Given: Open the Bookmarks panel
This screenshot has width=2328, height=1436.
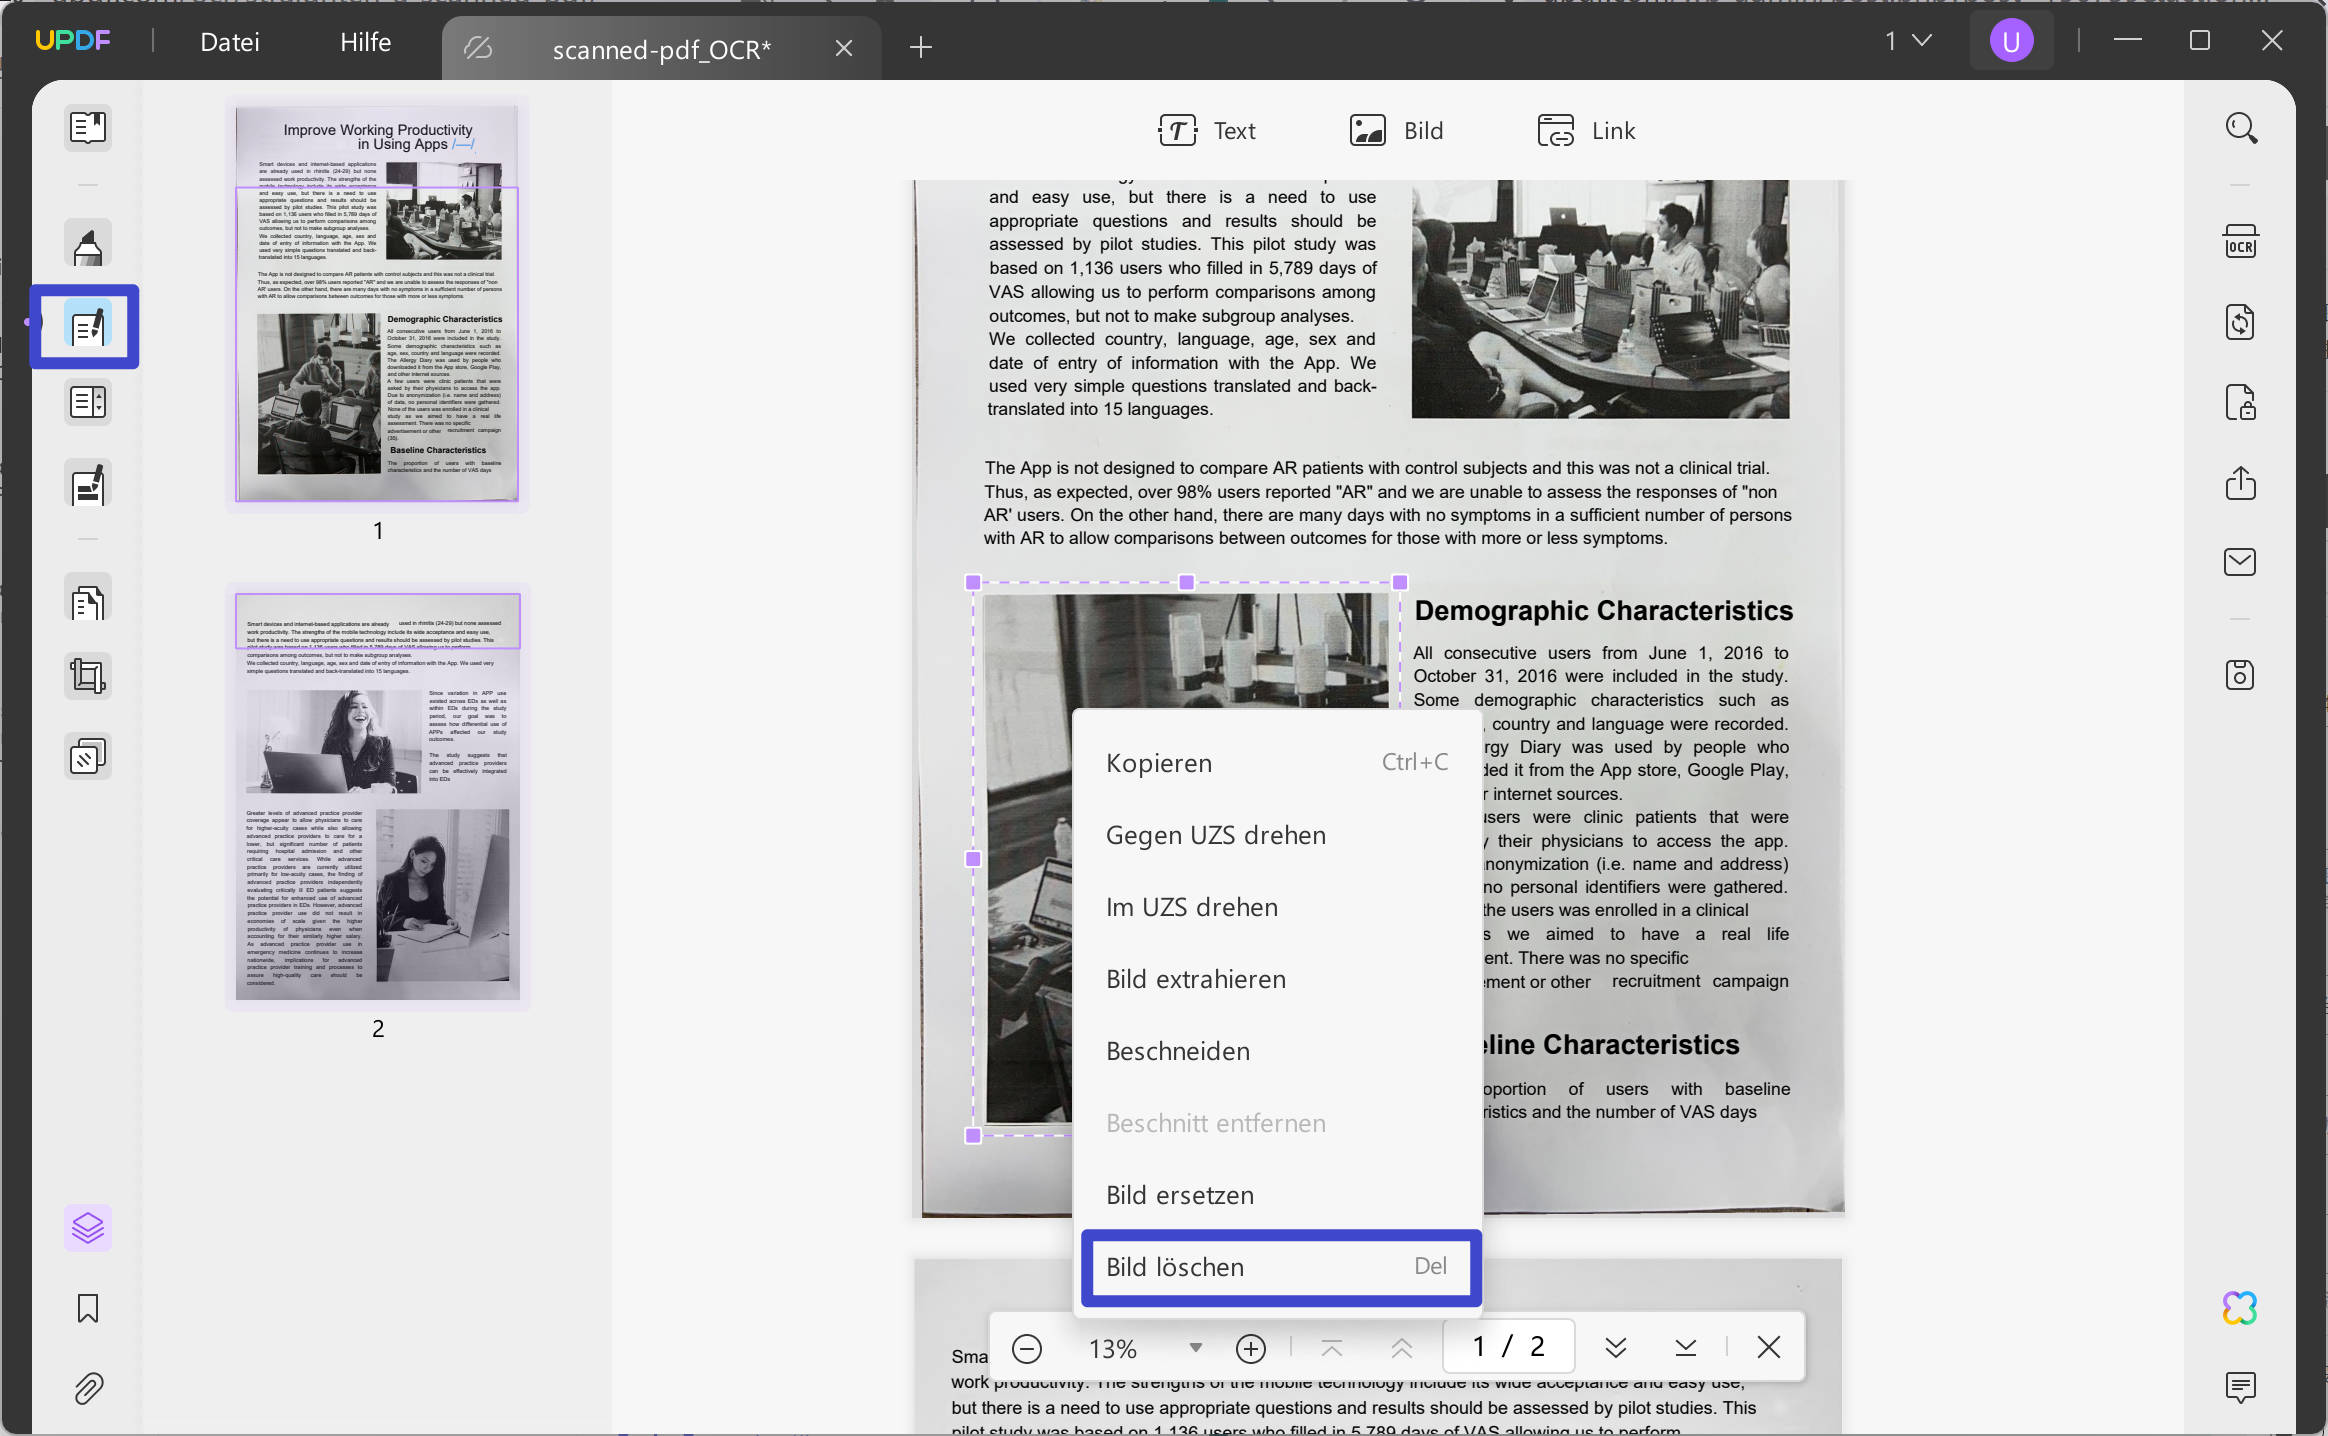Looking at the screenshot, I should click(88, 1308).
